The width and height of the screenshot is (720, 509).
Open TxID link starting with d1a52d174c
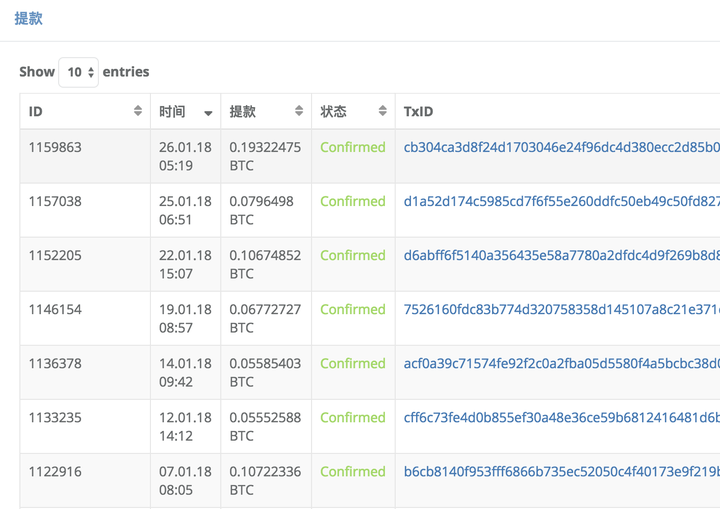(x=562, y=201)
